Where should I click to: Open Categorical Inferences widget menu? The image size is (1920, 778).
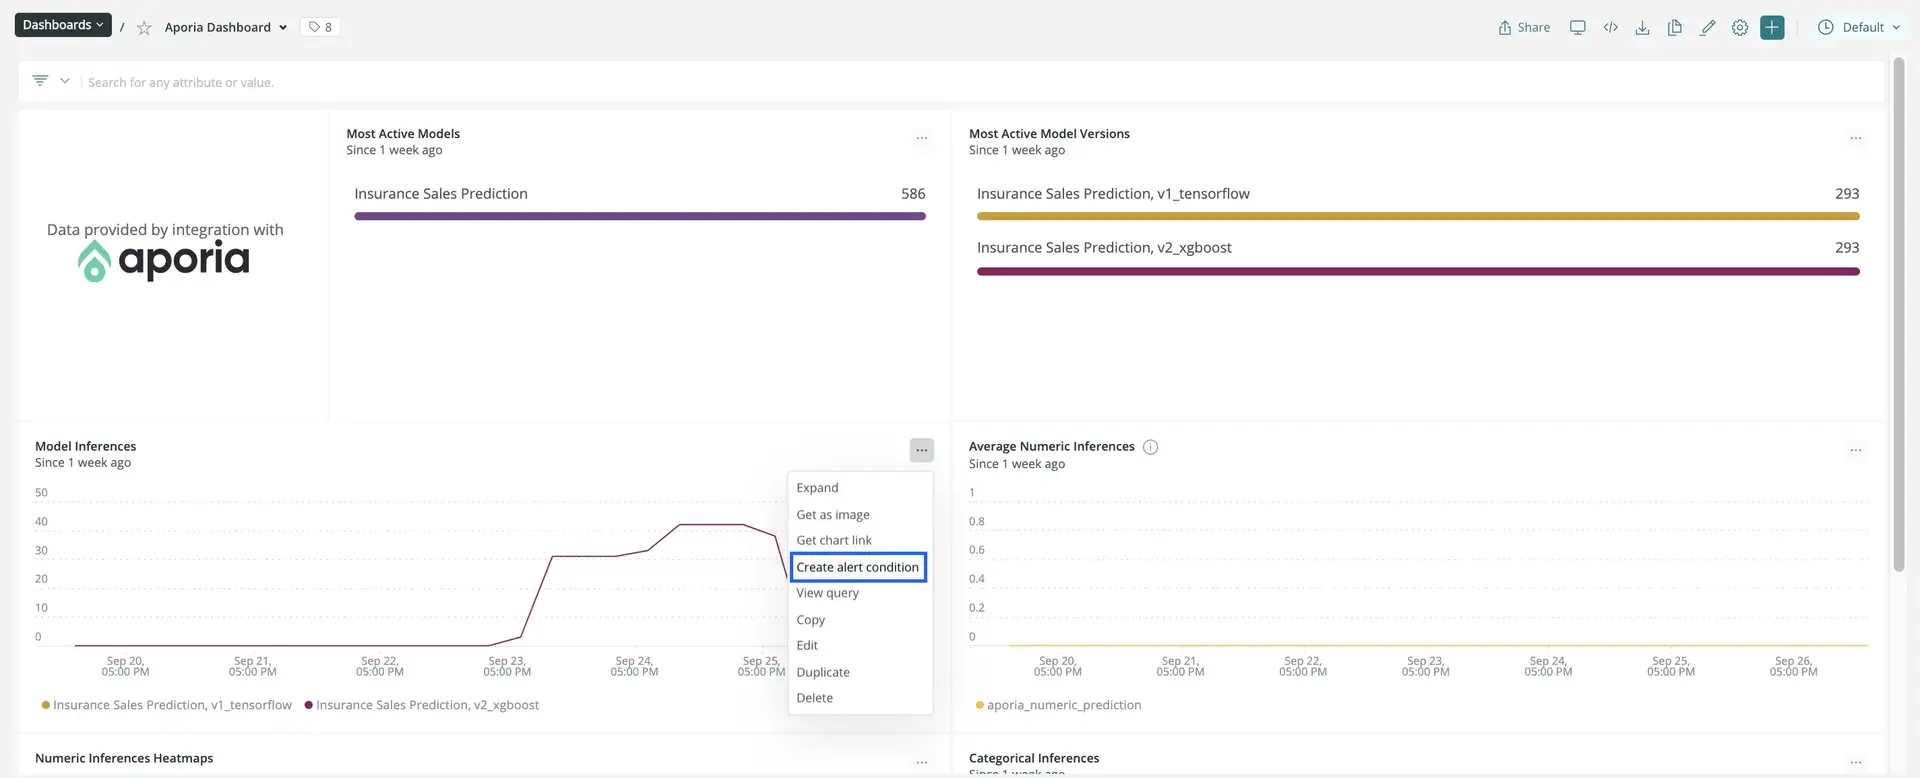[1856, 763]
